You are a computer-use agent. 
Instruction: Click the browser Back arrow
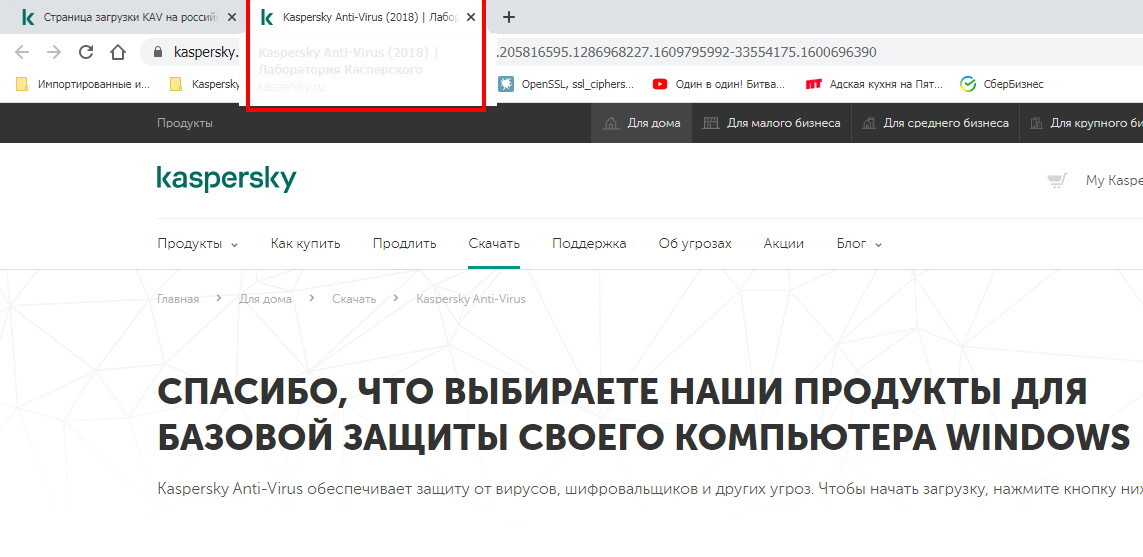click(22, 52)
